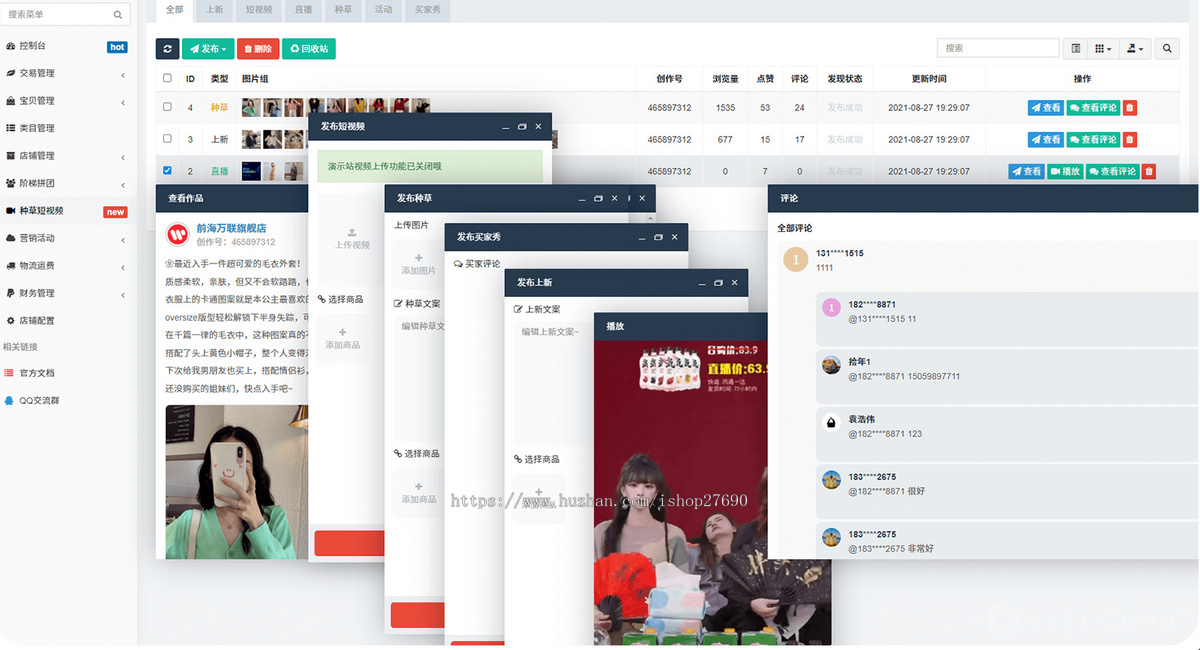This screenshot has width=1200, height=650.
Task: Toggle the select-all checkbox in table header
Action: tap(167, 78)
